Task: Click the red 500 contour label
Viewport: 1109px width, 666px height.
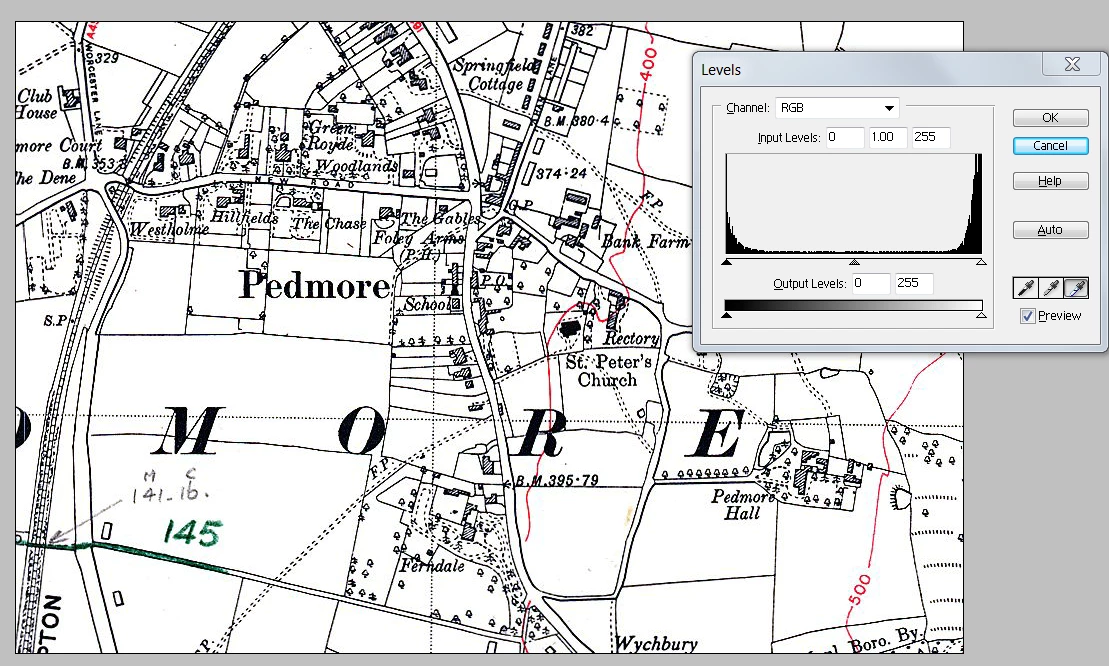Action: coord(859,590)
